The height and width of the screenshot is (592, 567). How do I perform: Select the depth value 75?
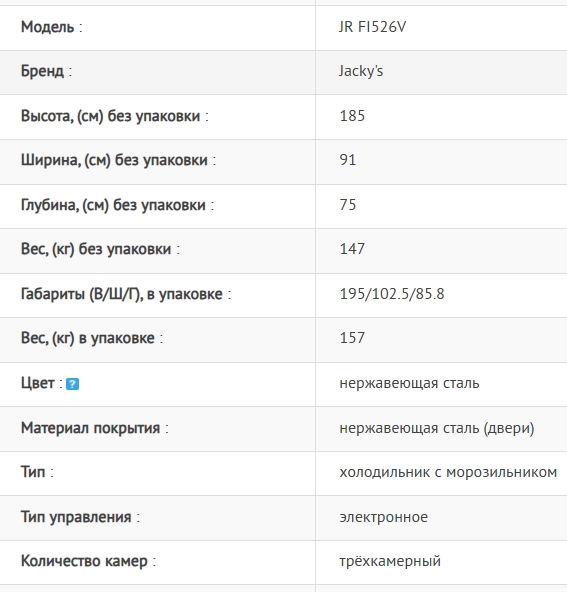coord(348,204)
